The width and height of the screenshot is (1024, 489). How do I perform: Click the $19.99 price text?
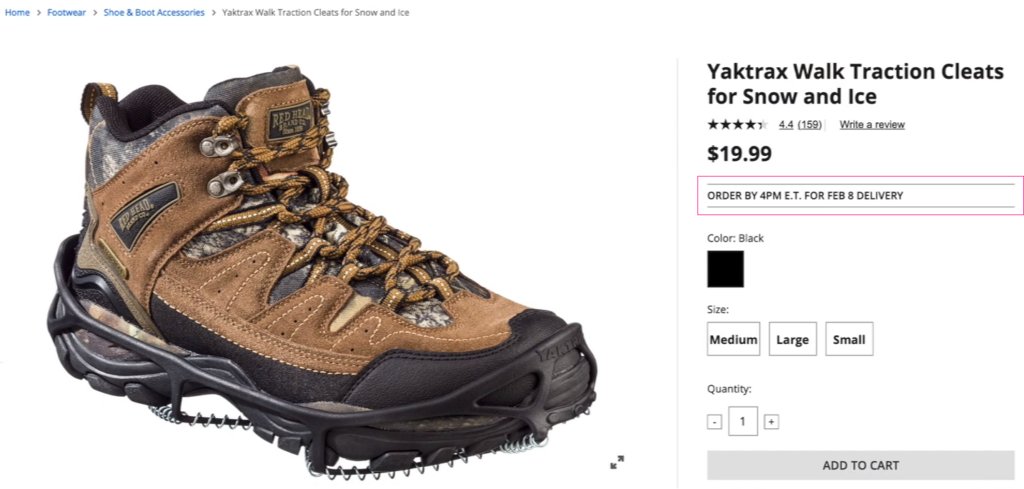click(x=739, y=154)
